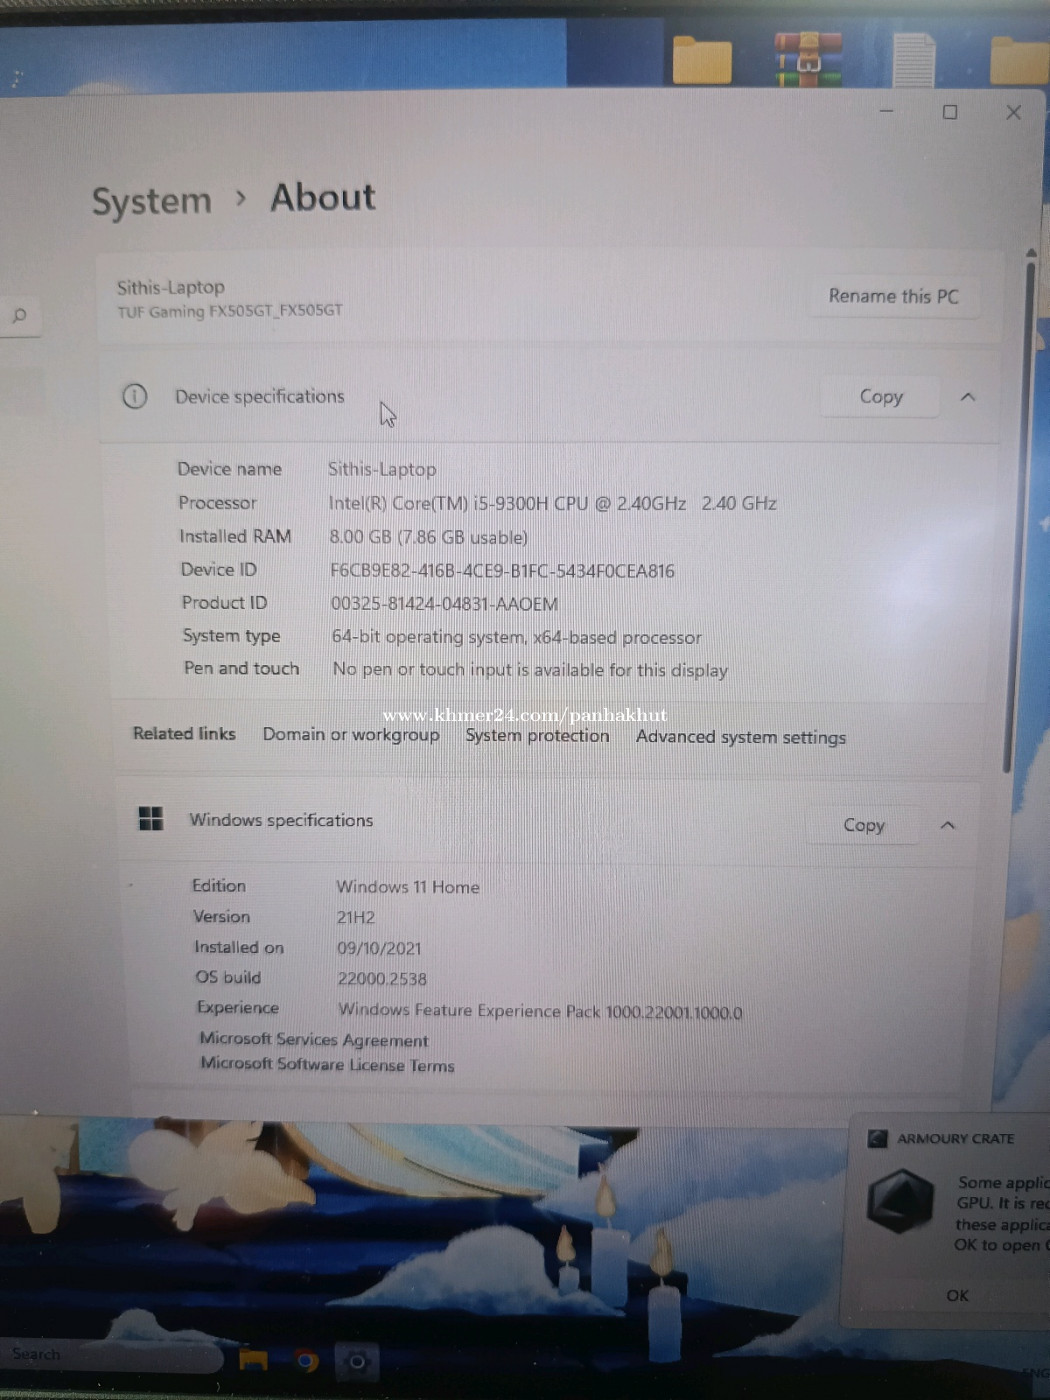Maximize the Settings window
This screenshot has height=1400, width=1050.
point(950,112)
